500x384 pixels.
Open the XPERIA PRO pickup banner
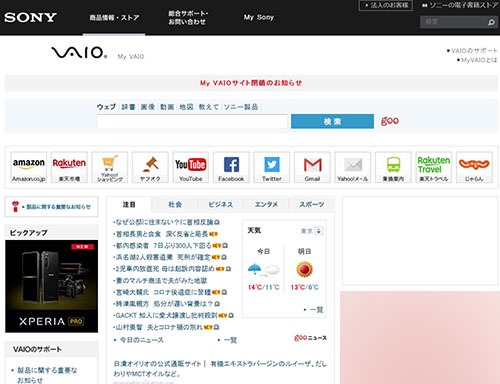52,286
